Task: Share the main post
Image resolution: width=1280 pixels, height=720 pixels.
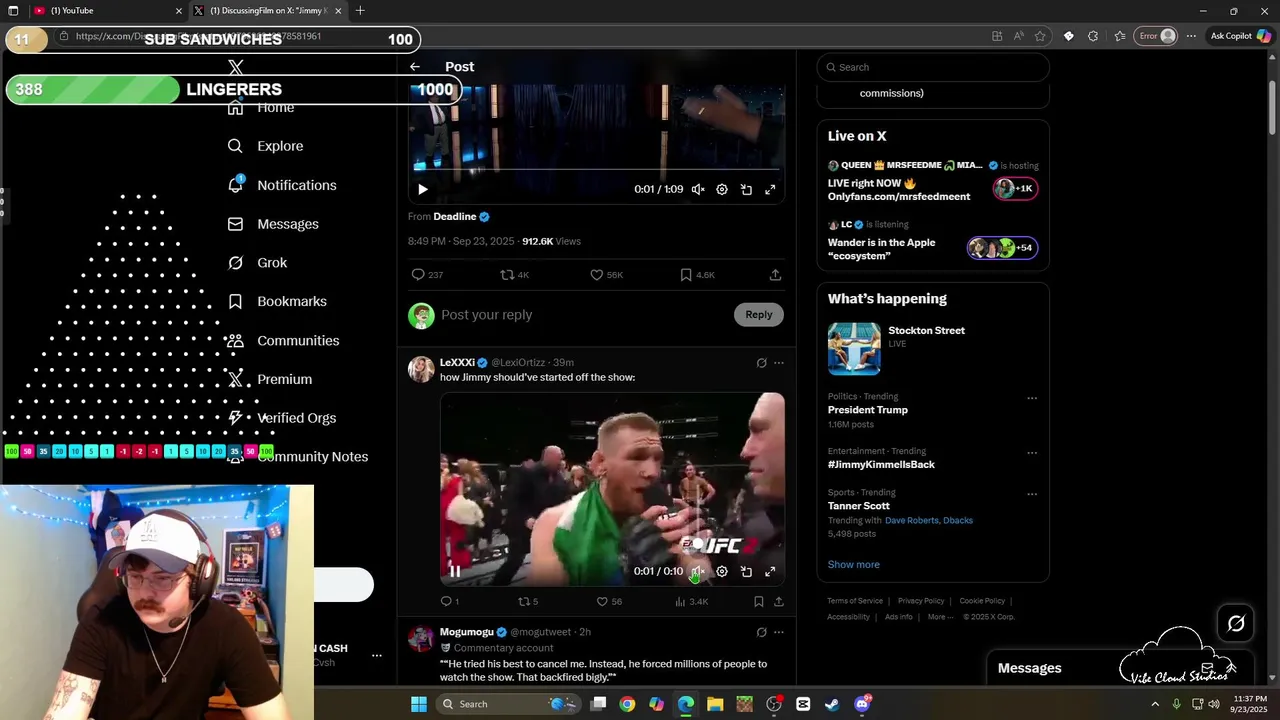Action: pyautogui.click(x=775, y=275)
